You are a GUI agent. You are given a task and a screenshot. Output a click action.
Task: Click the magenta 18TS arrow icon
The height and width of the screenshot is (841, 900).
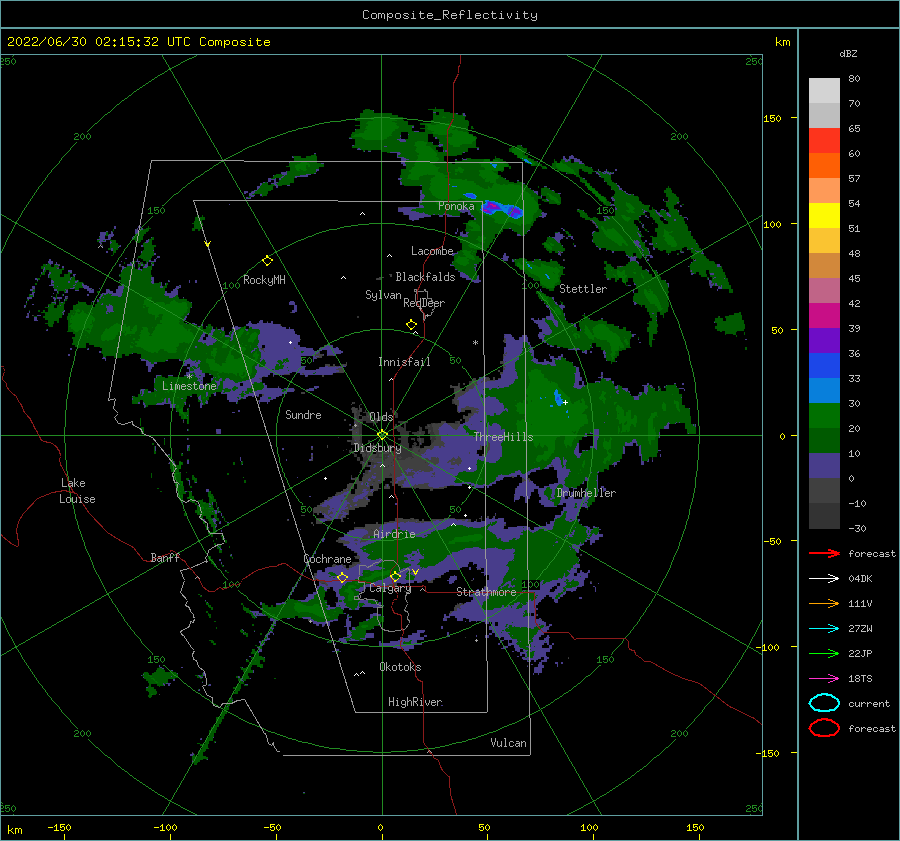coord(824,679)
